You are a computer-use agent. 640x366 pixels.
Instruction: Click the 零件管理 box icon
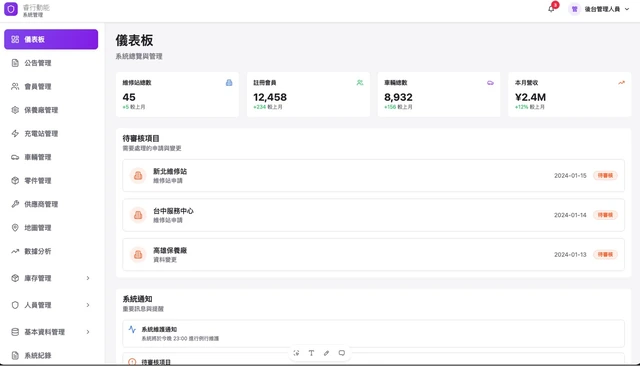(x=15, y=181)
